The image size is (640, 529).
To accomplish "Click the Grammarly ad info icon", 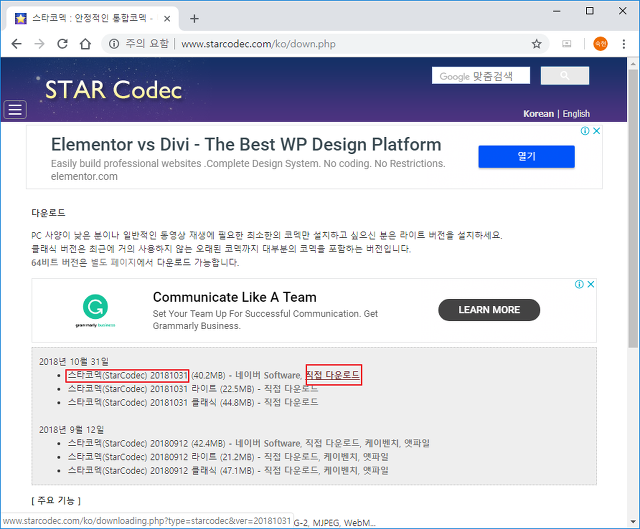I will tap(579, 284).
